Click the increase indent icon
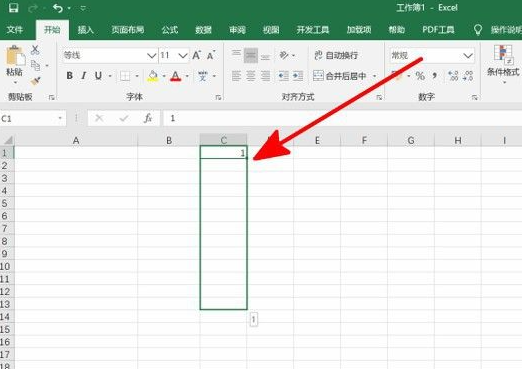The image size is (522, 369). click(x=298, y=76)
